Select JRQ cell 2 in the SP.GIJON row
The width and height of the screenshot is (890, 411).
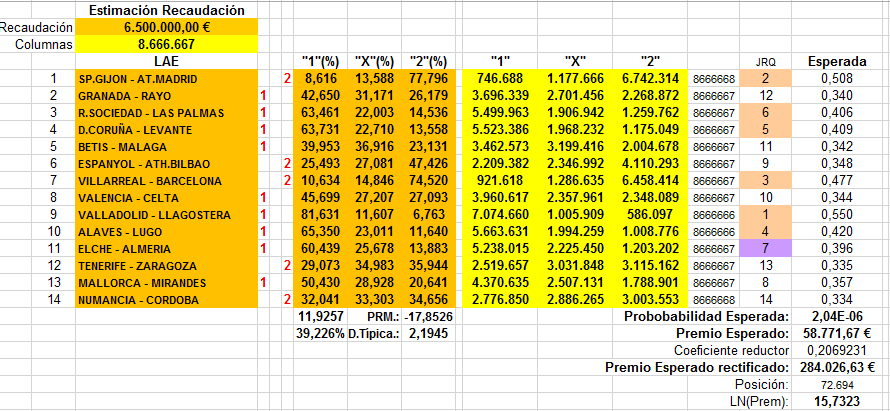(x=766, y=79)
